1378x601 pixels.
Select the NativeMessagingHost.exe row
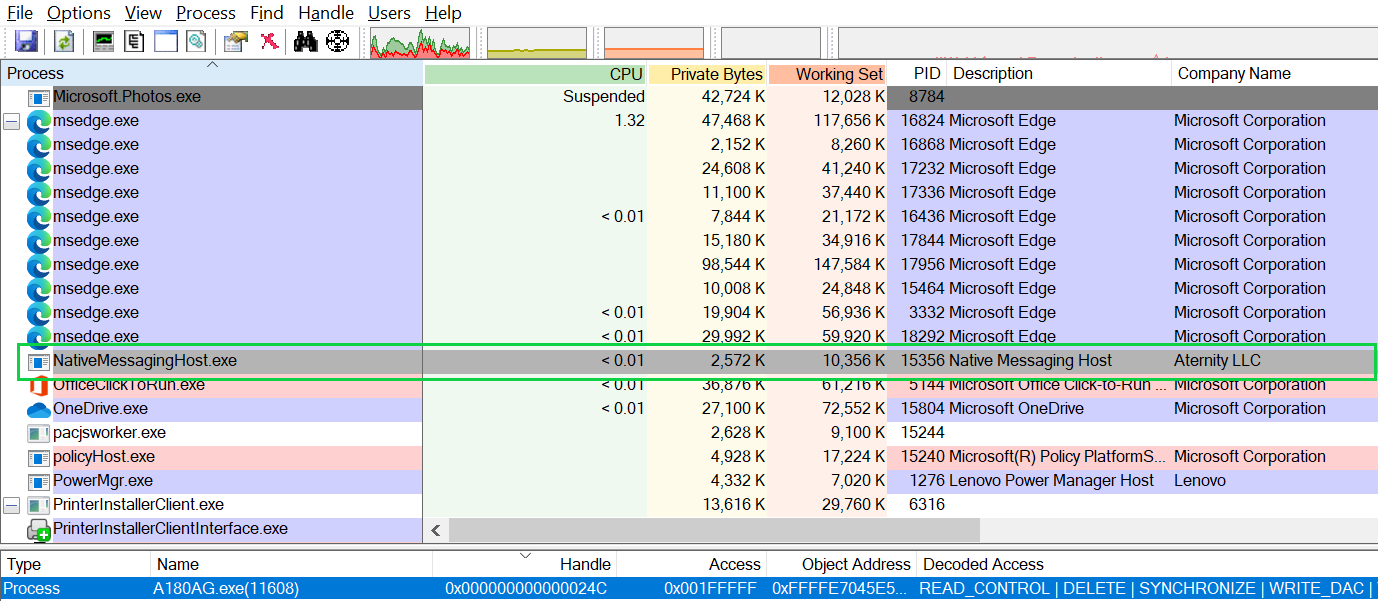(697, 361)
